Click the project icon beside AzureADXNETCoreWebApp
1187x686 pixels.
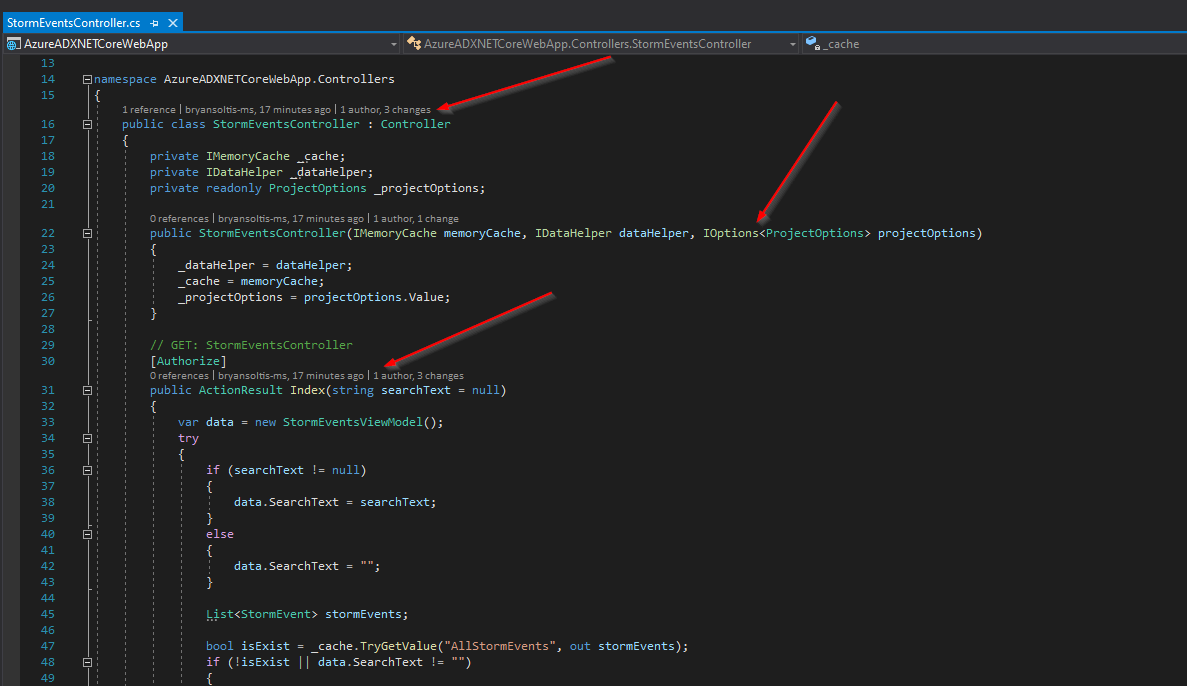(13, 43)
